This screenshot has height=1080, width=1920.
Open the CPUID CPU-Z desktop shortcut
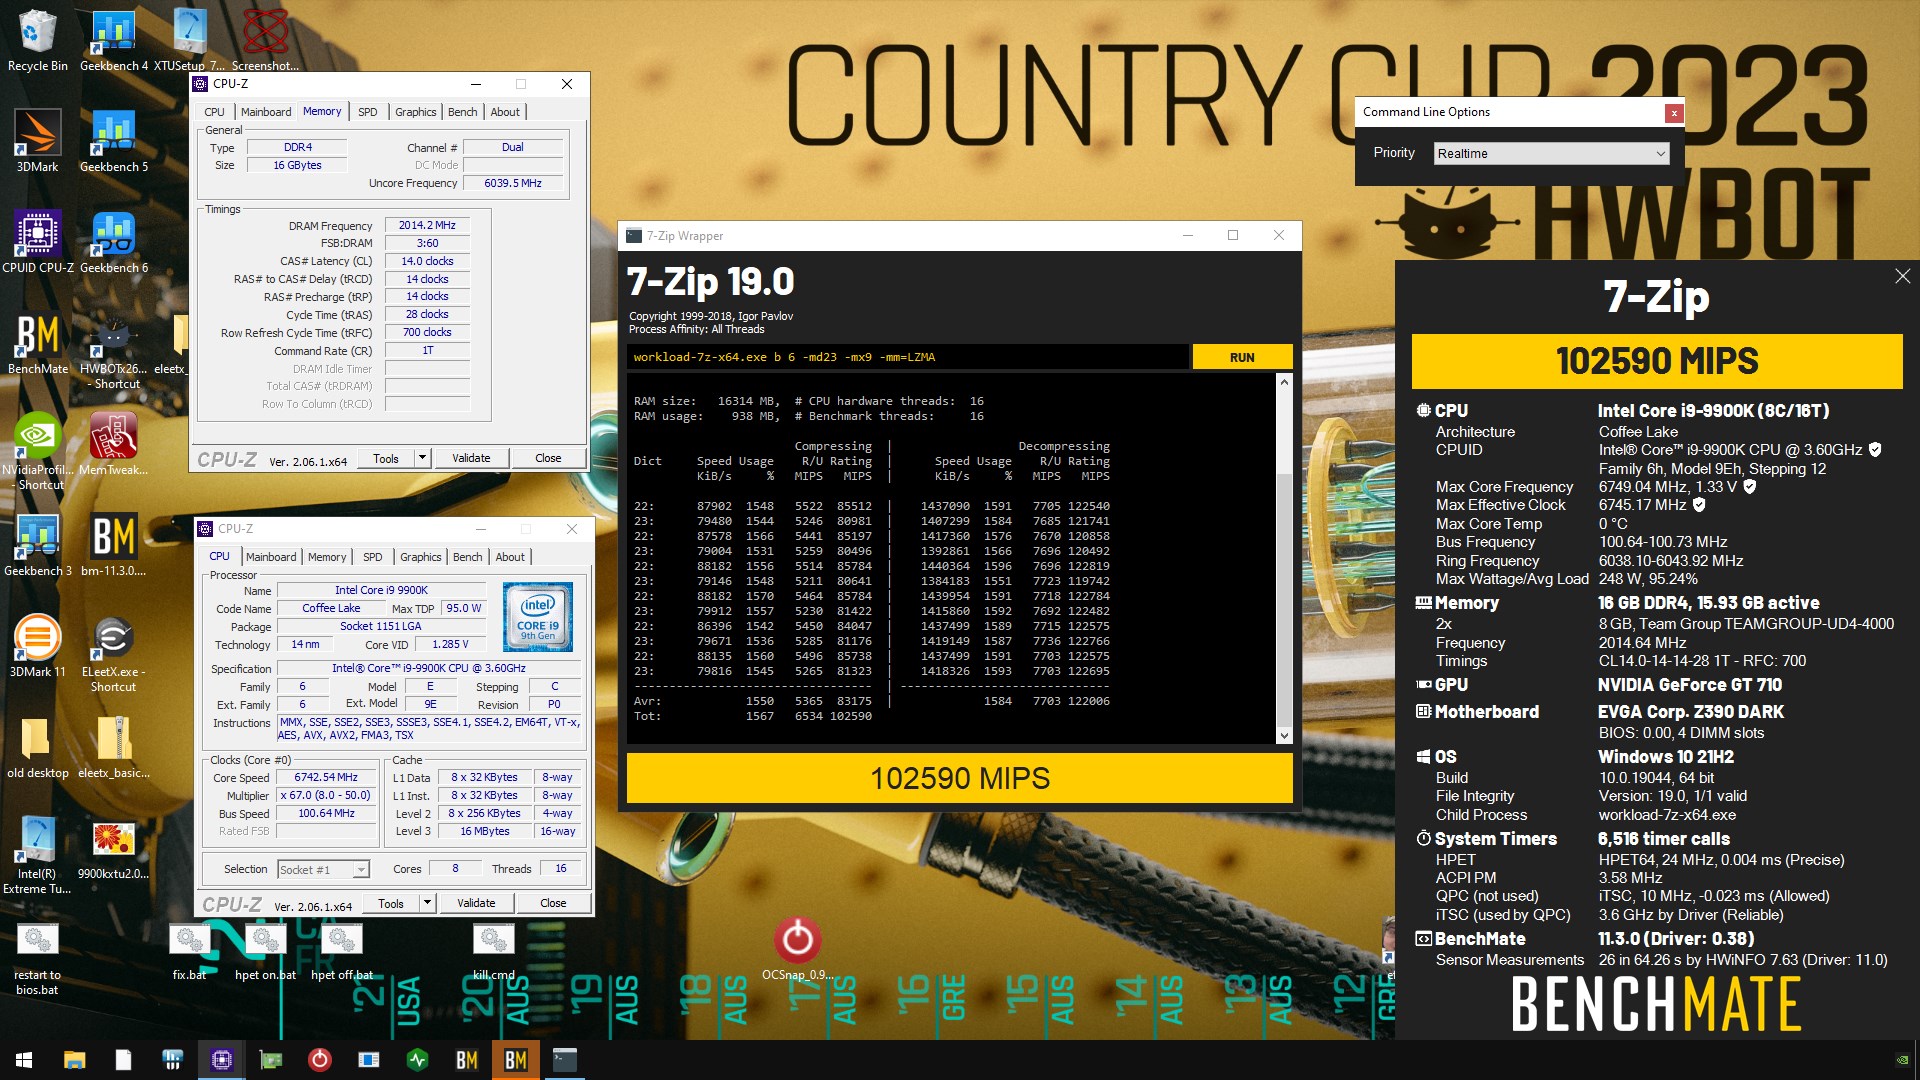(37, 242)
